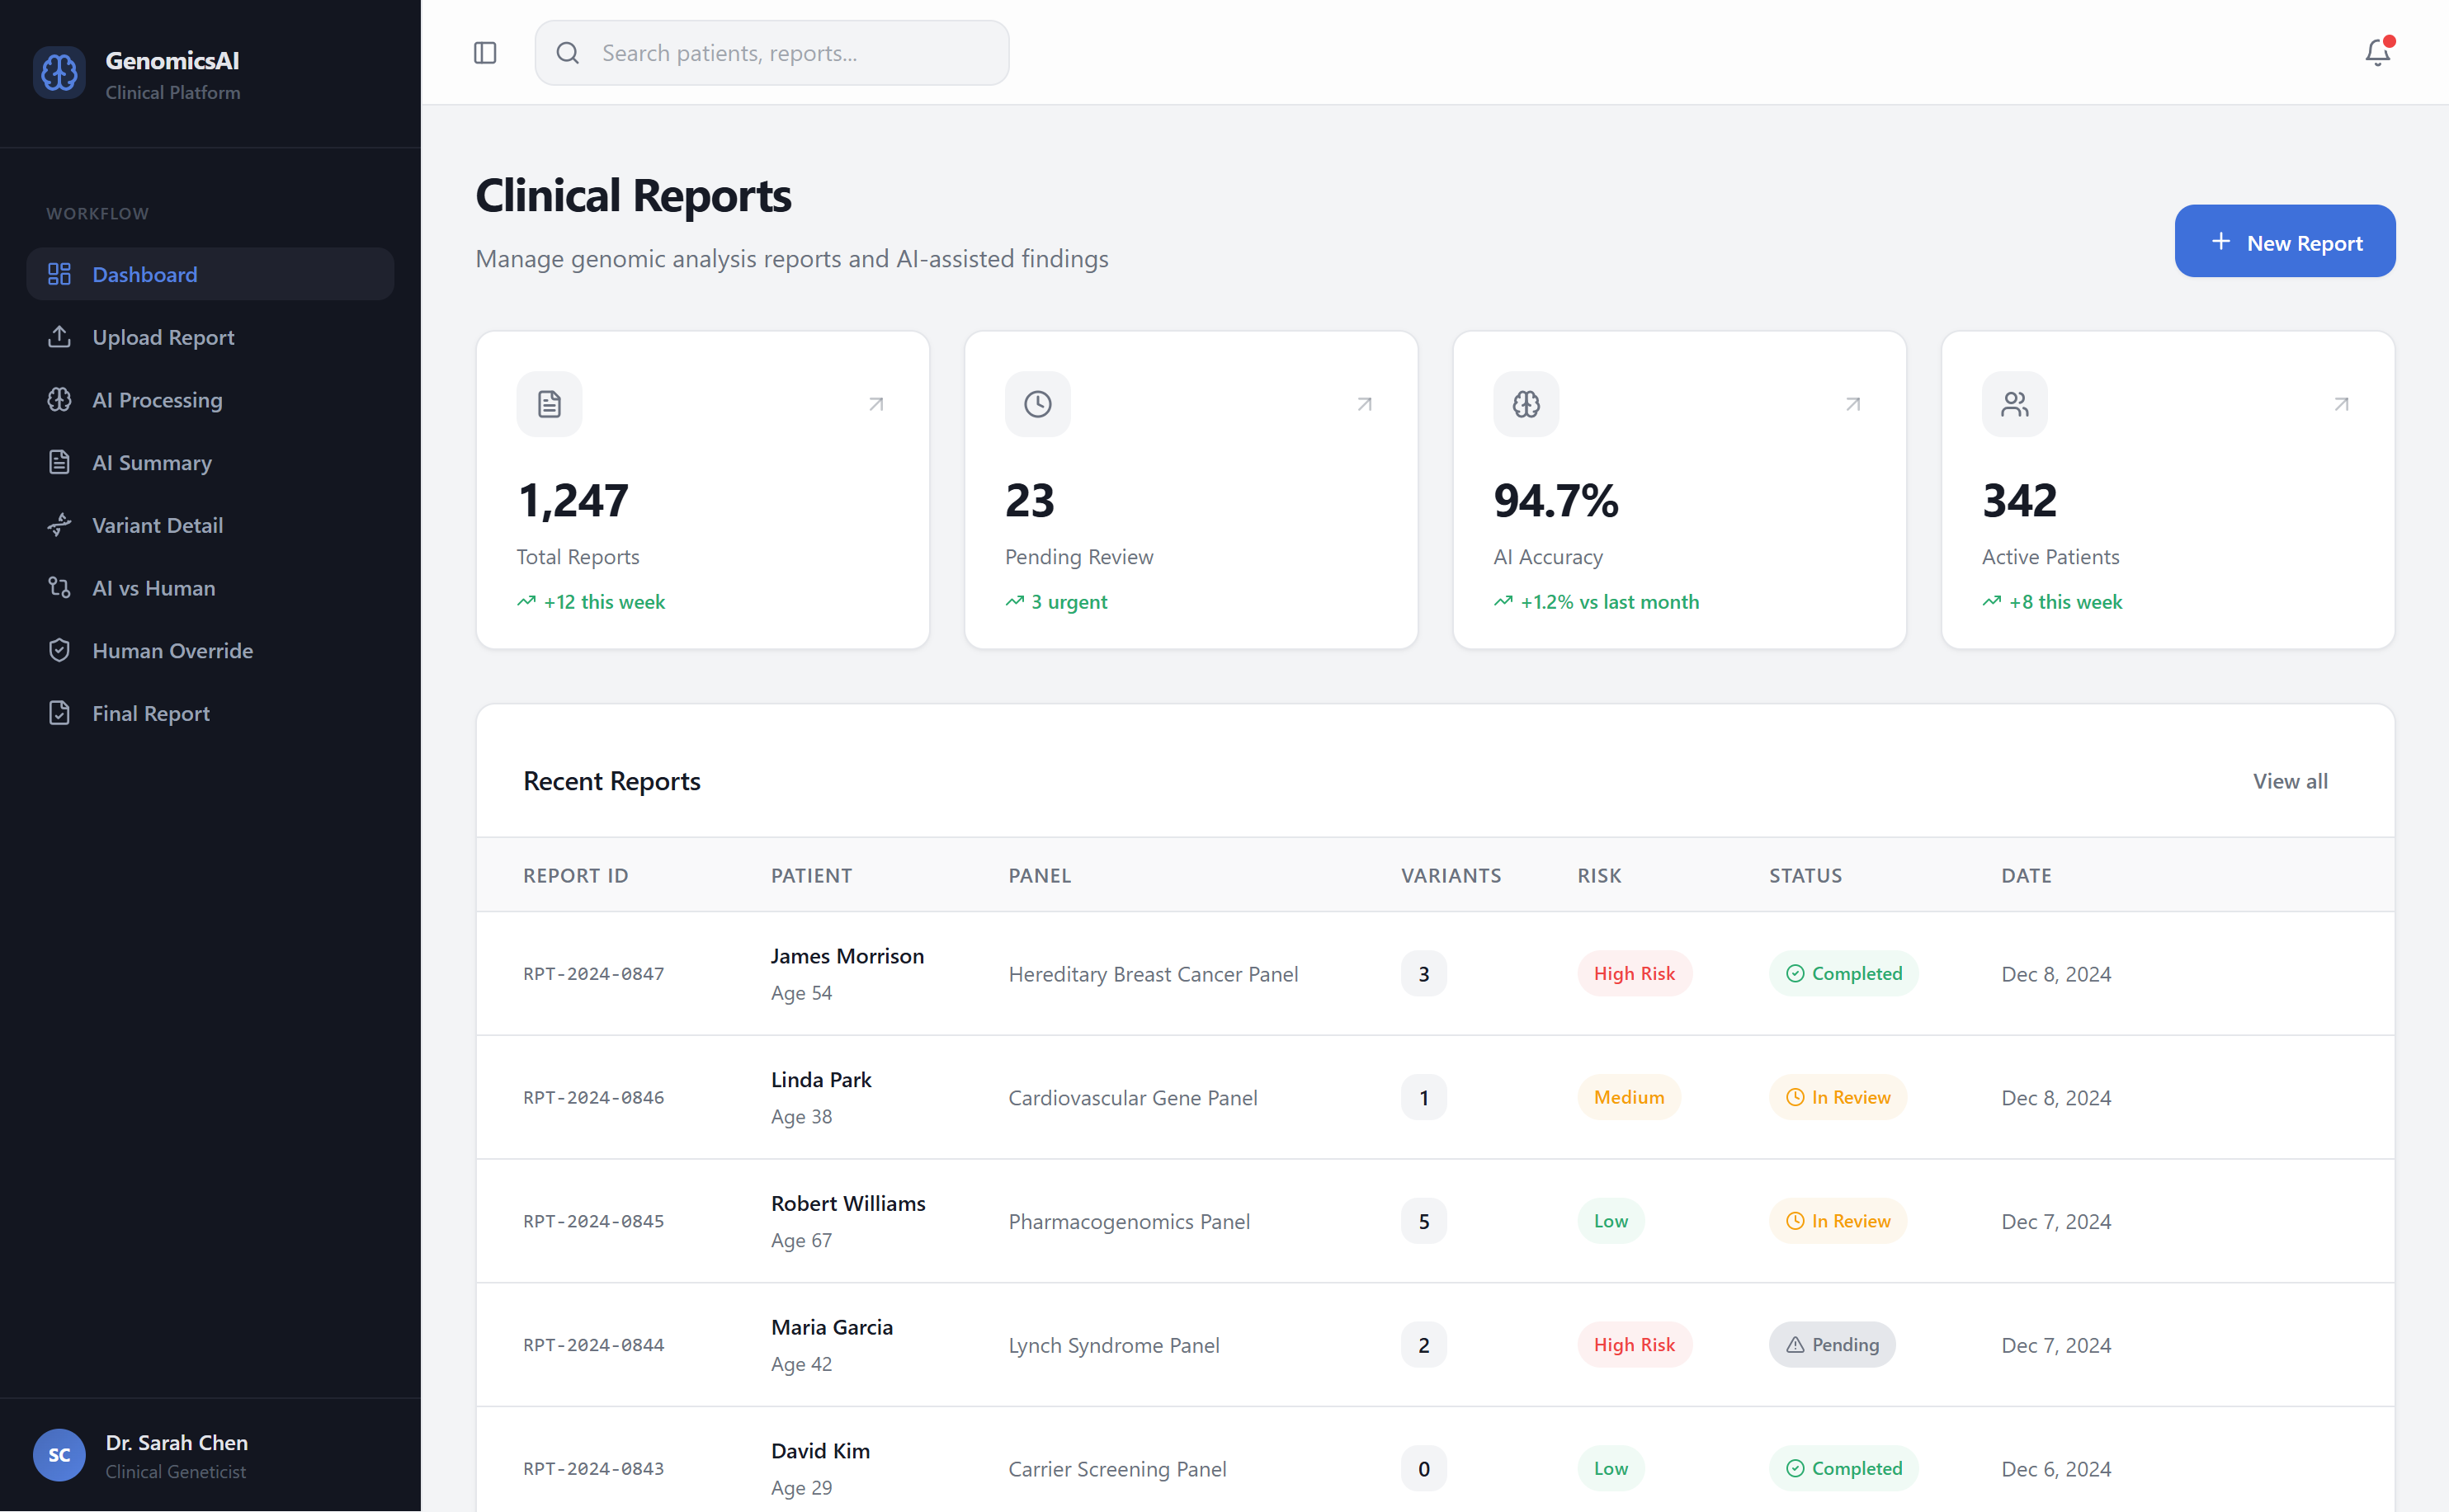Viewport: 2449px width, 1512px height.
Task: Click the VARIANTS column header
Action: point(1451,875)
